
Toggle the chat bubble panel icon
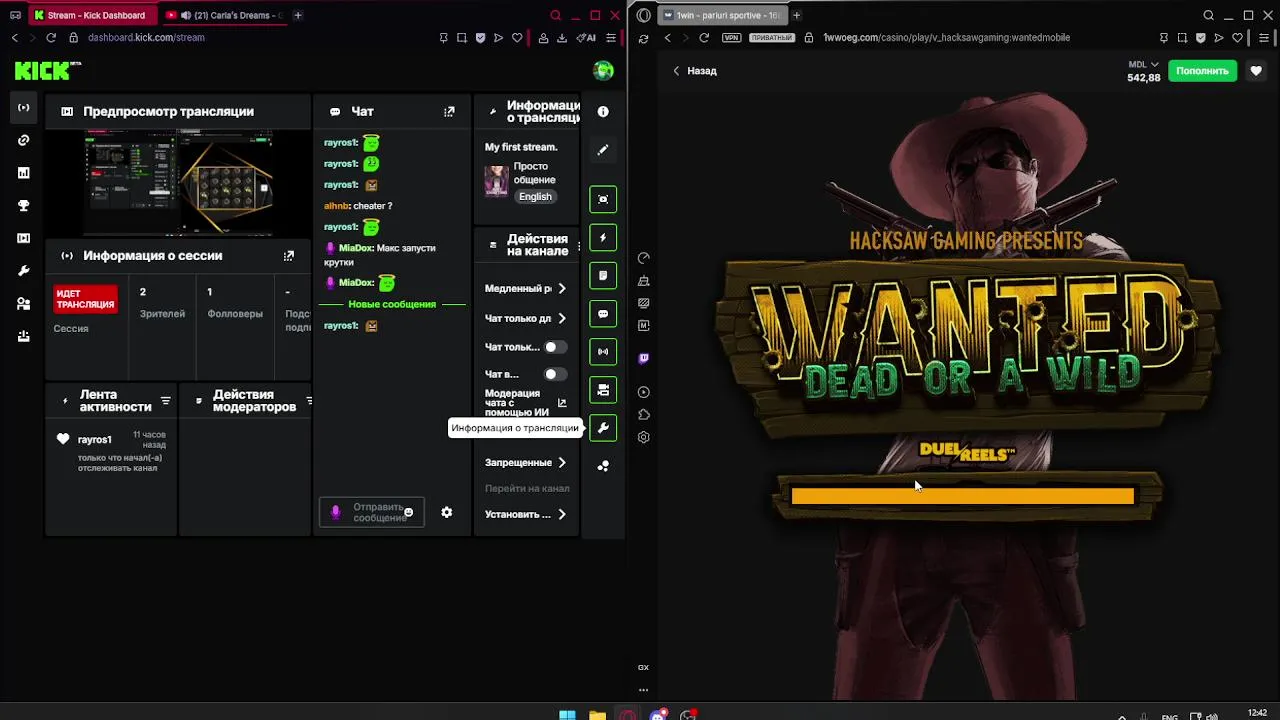[x=603, y=313]
